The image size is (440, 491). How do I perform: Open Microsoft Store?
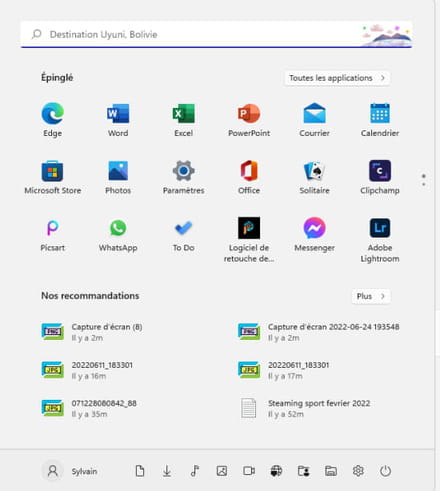pos(53,178)
